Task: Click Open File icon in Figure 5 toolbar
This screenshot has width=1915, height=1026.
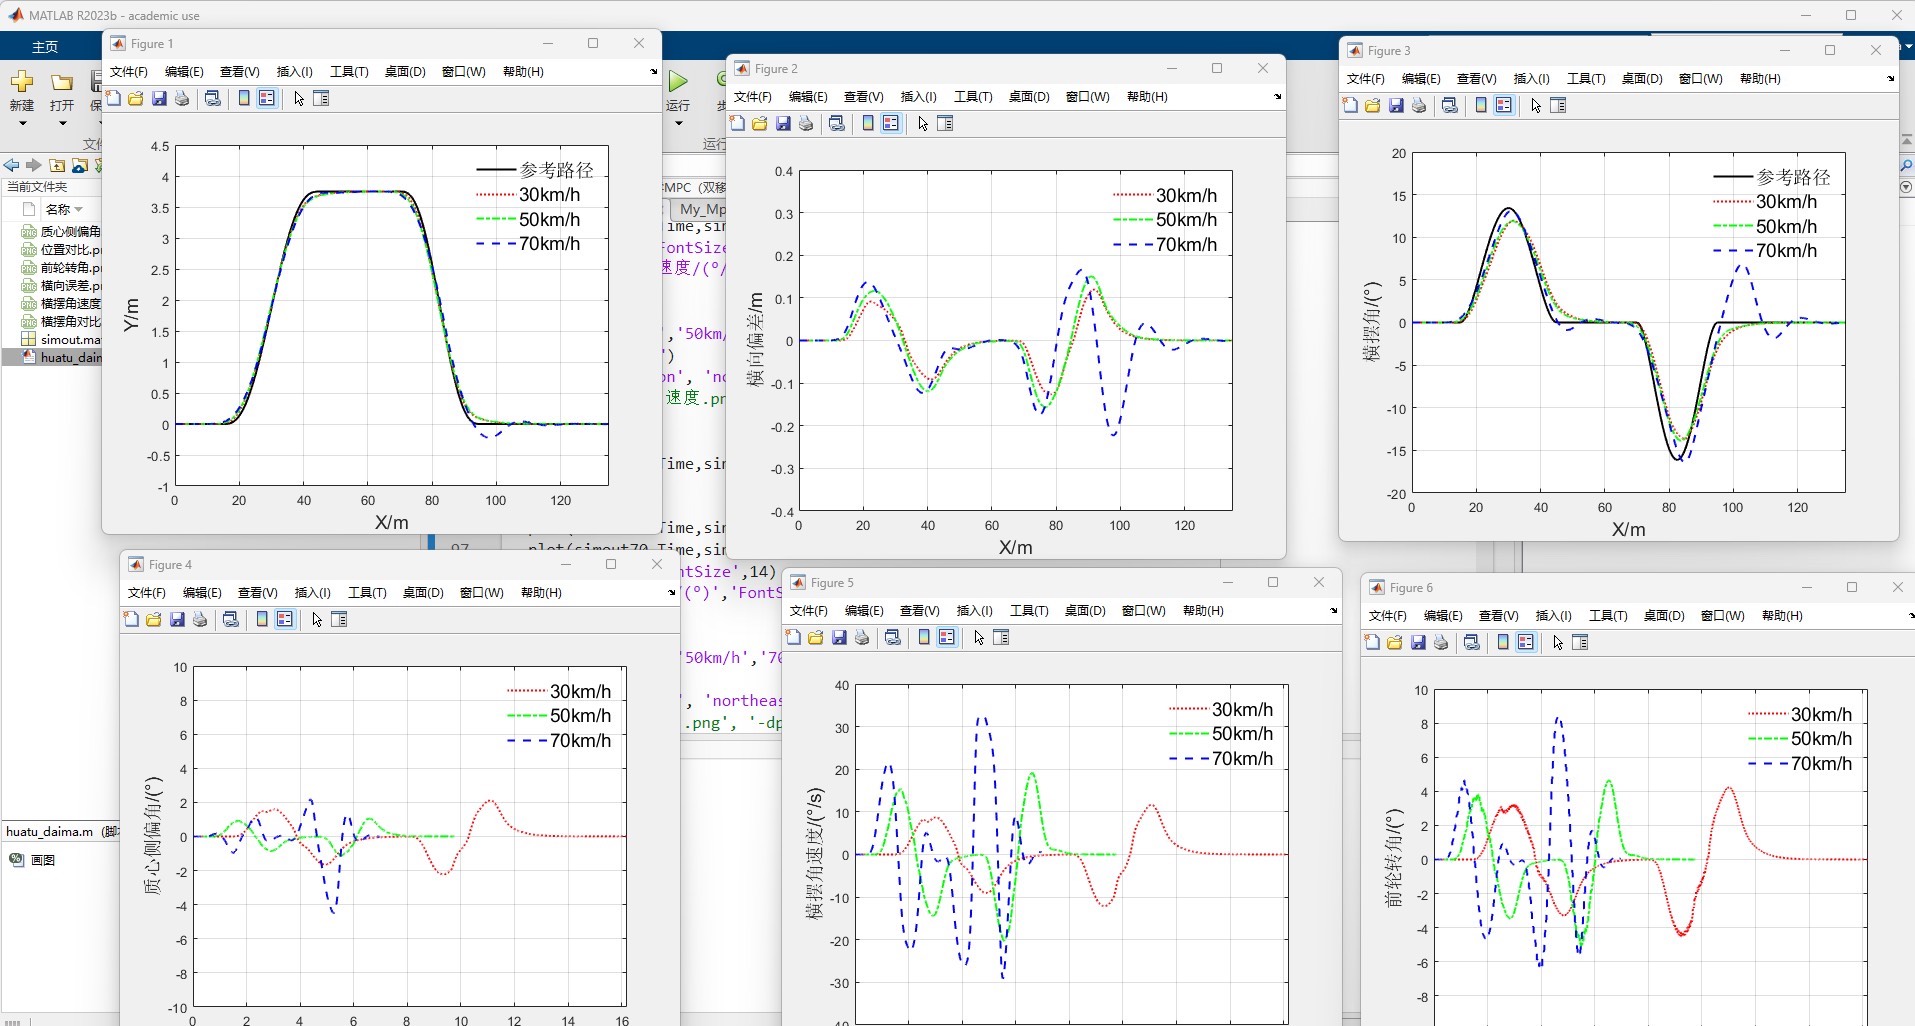Action: 816,637
